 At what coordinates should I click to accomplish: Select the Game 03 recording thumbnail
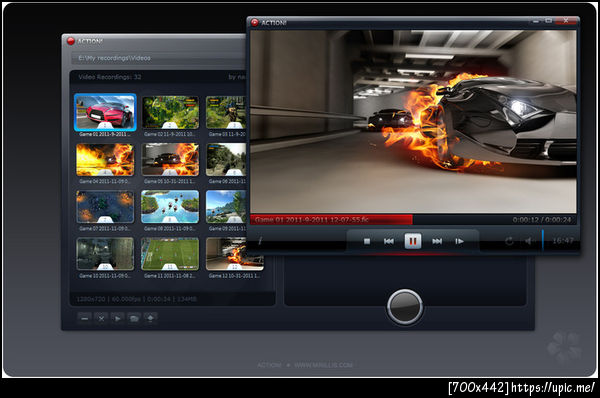click(x=226, y=112)
